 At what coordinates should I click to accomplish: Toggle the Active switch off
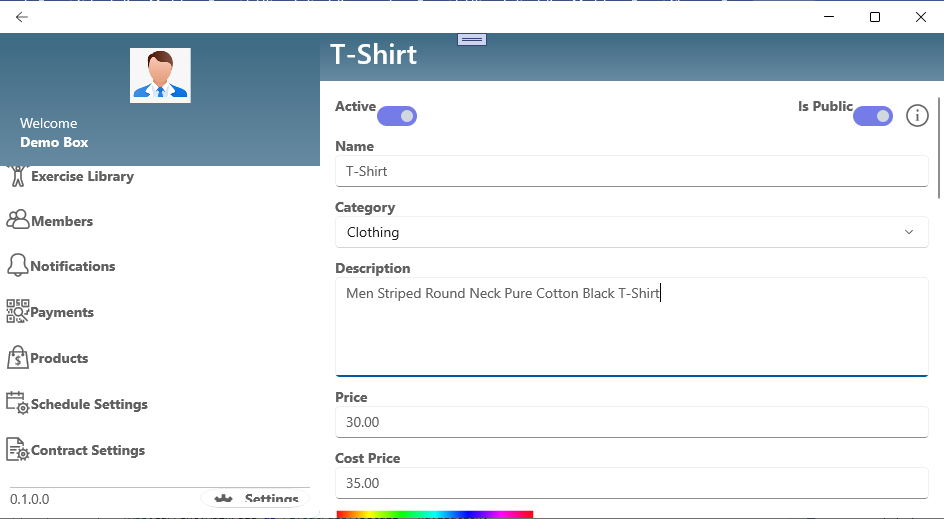tap(397, 116)
